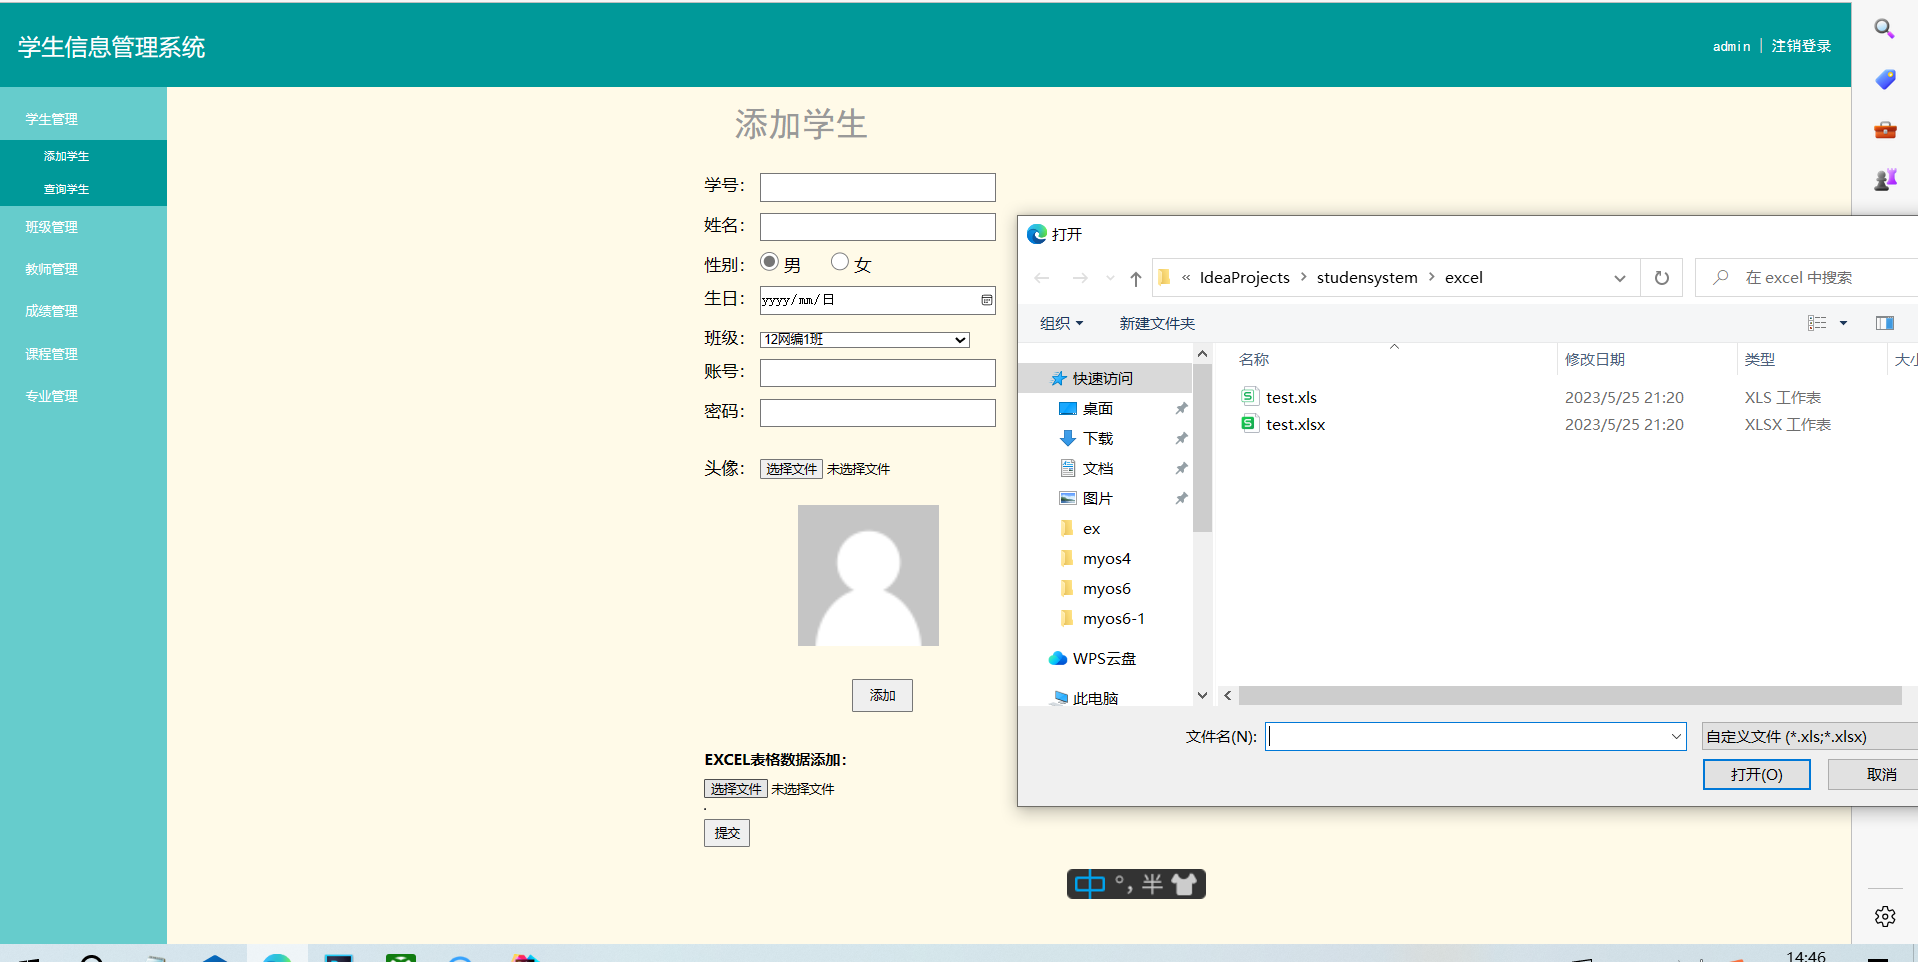Click the 添加 submit button
This screenshot has height=962, width=1918.
pos(882,695)
